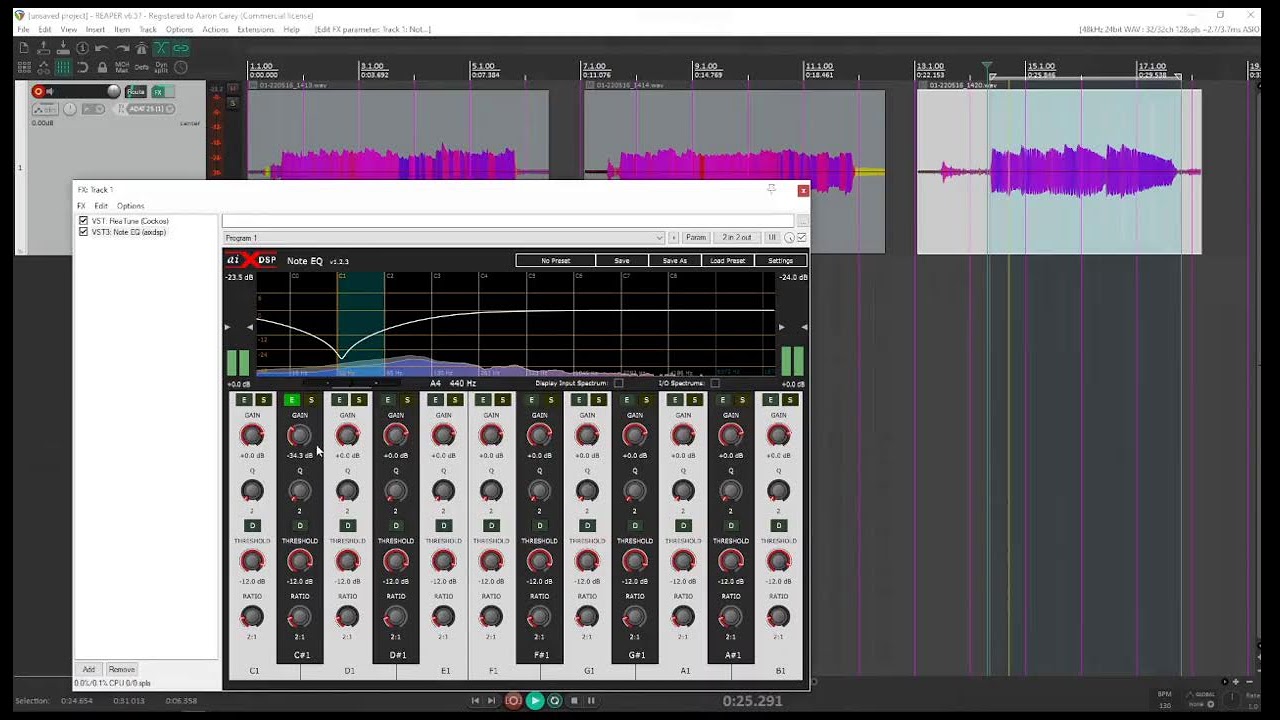Image resolution: width=1280 pixels, height=720 pixels.
Task: Toggle I/O Spectrums checkbox
Action: pyautogui.click(x=715, y=383)
